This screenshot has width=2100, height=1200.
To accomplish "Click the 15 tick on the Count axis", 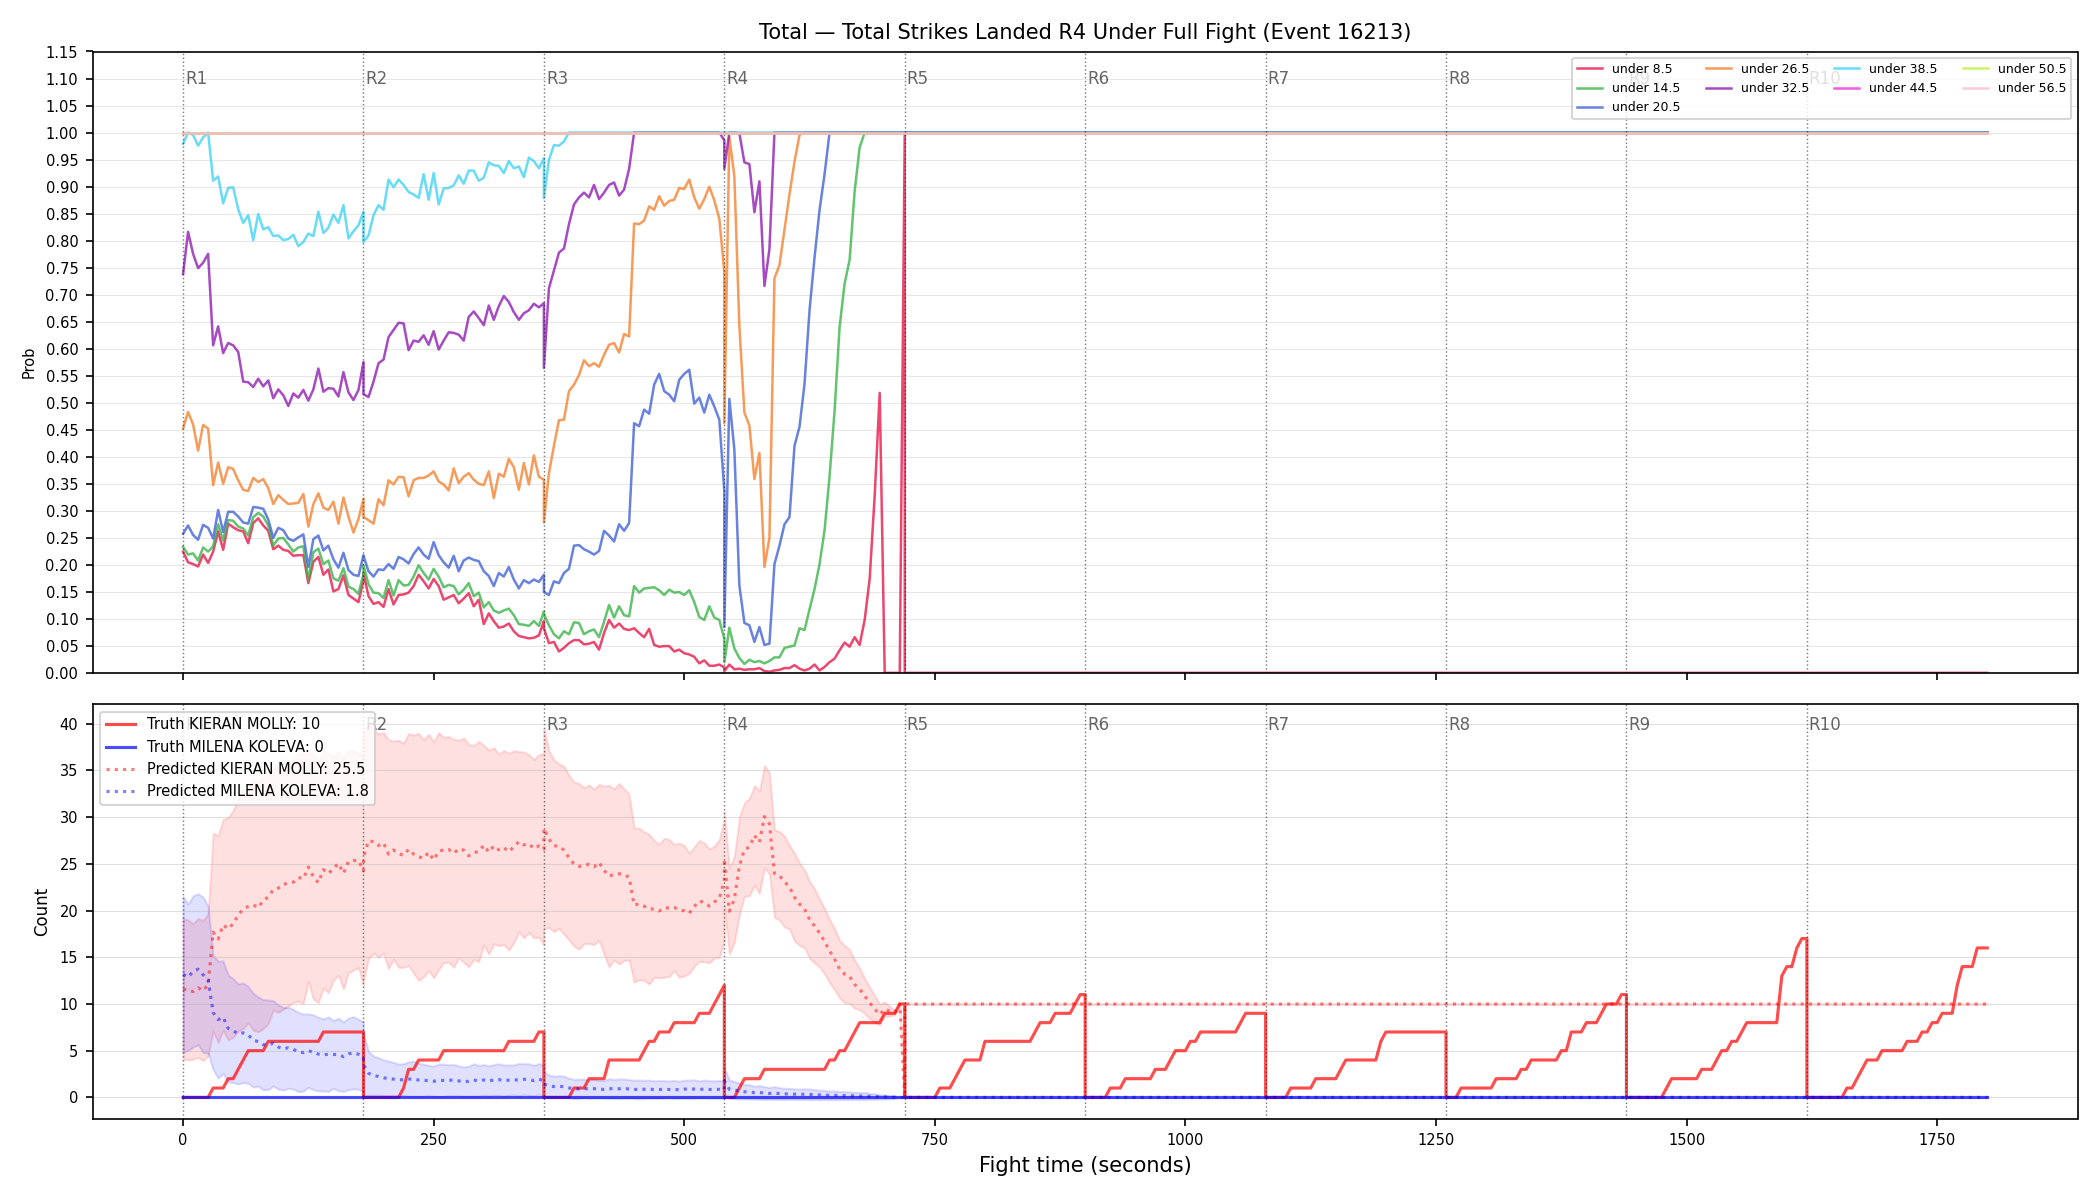I will [x=69, y=957].
